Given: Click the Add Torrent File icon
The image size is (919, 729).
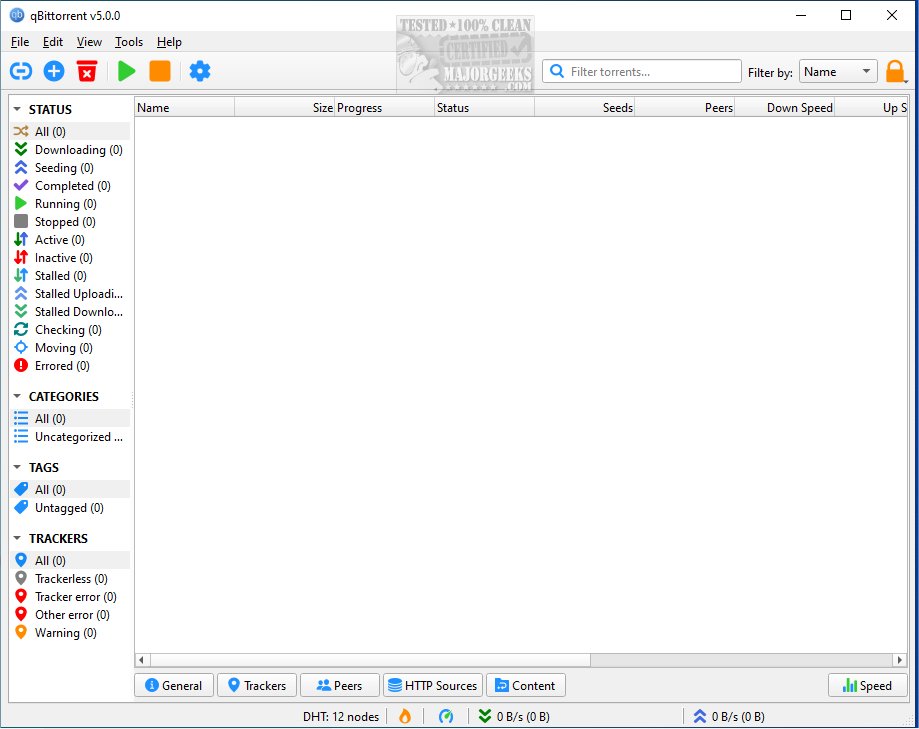Looking at the screenshot, I should (54, 71).
